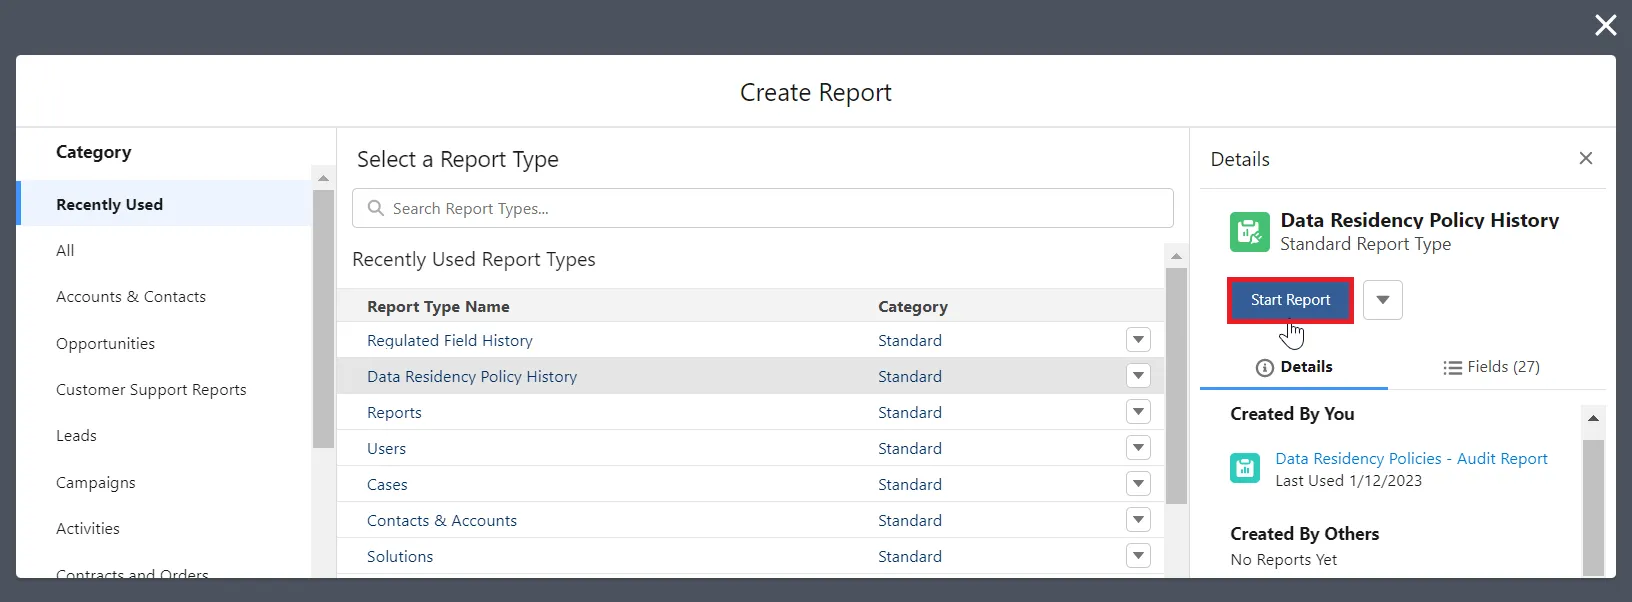Close the Details panel with its X icon
The height and width of the screenshot is (602, 1632).
click(x=1585, y=158)
